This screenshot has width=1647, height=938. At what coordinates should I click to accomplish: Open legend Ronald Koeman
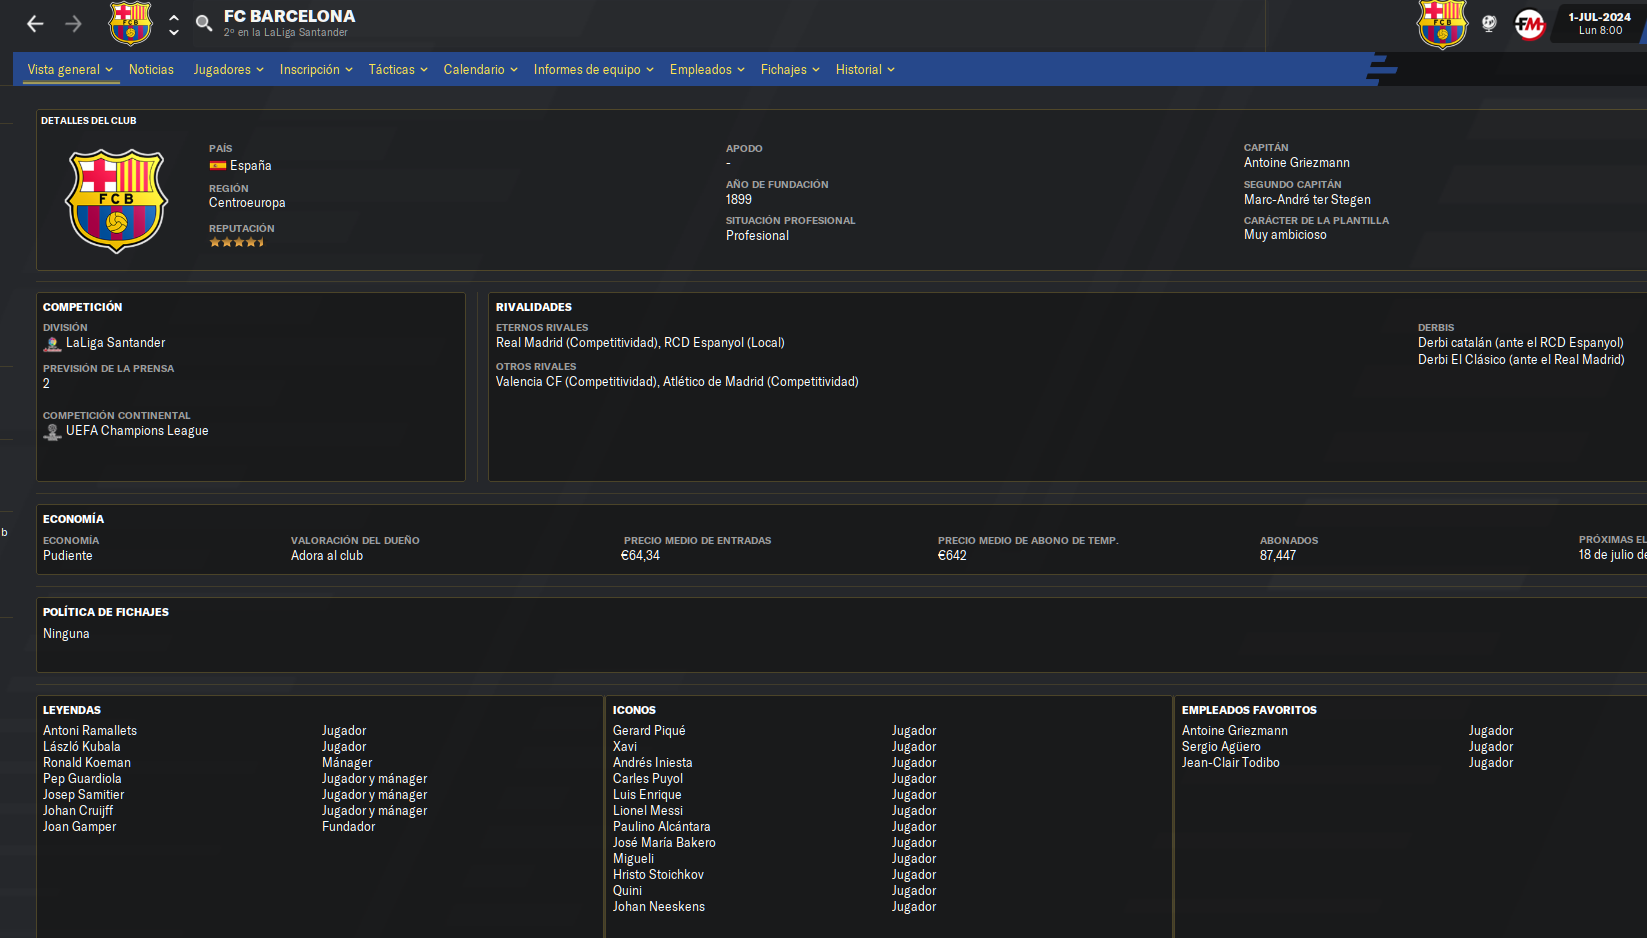87,763
